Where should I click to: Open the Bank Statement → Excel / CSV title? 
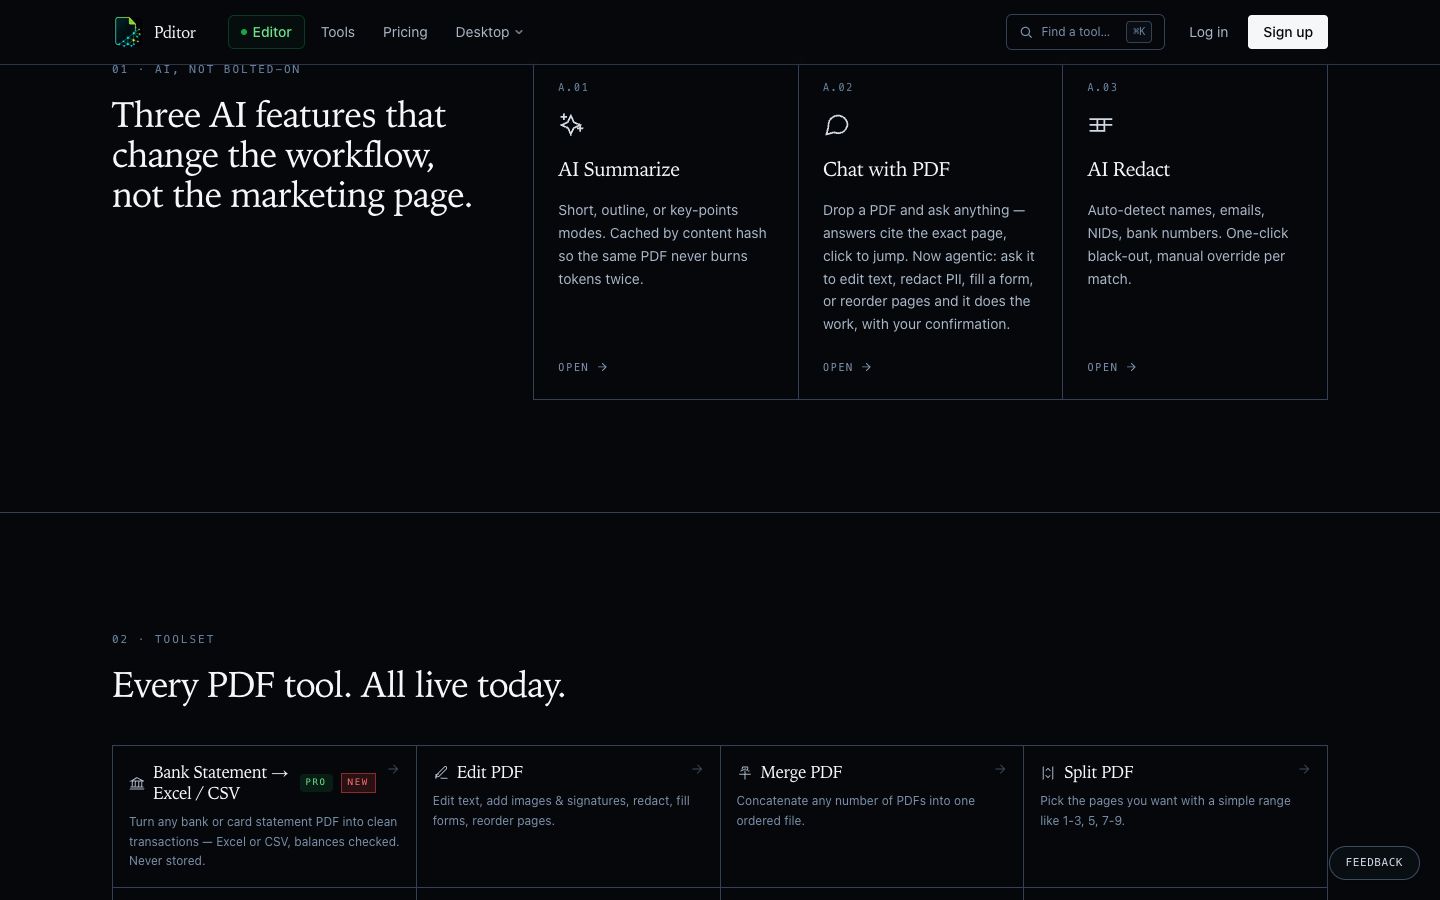point(221,783)
